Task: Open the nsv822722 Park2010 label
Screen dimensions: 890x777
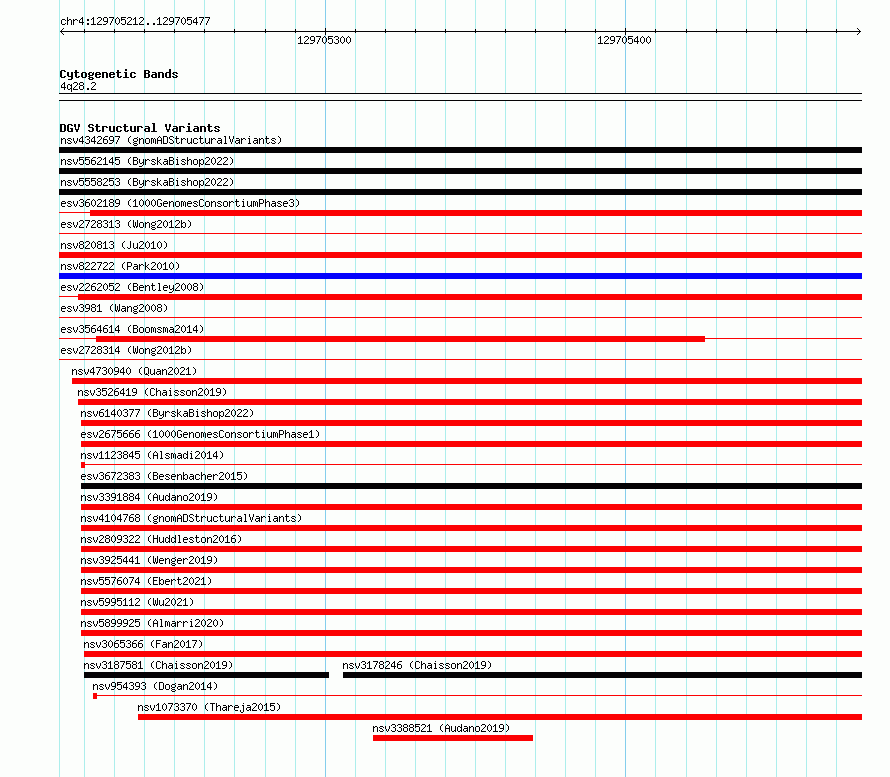Action: point(120,266)
